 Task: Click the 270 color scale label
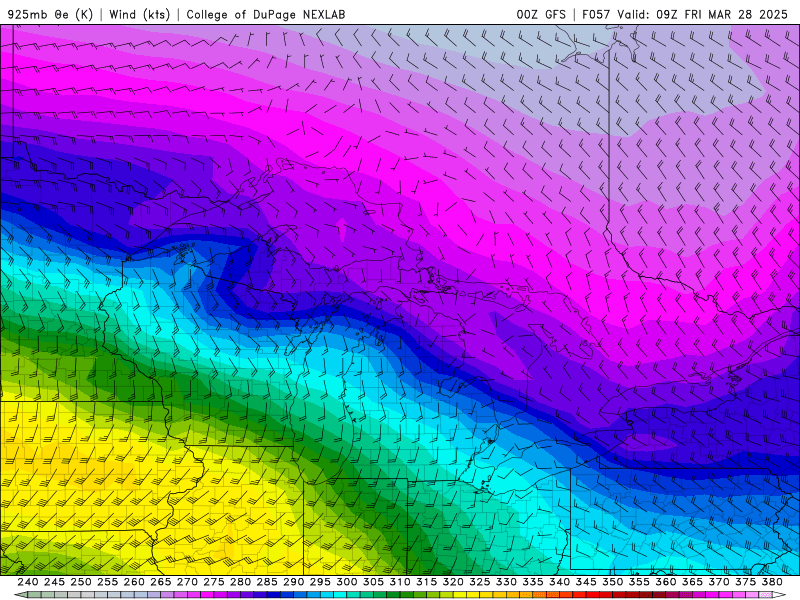tap(187, 582)
